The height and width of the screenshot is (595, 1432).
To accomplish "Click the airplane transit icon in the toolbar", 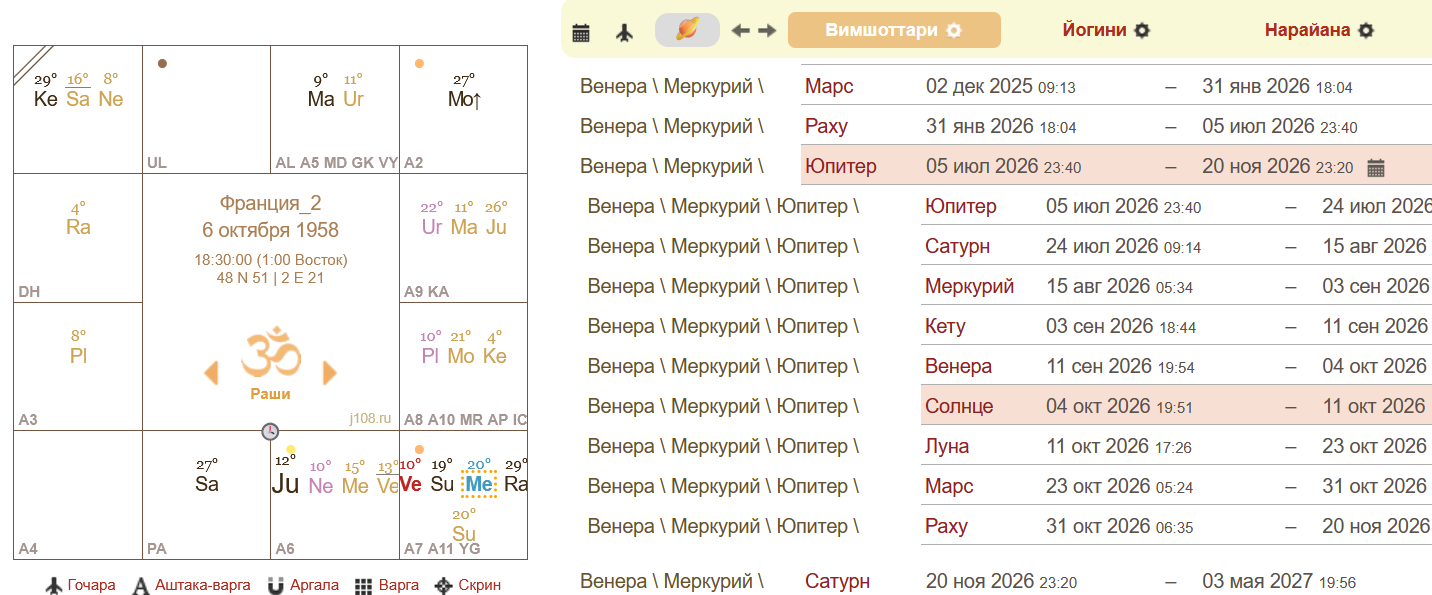I will [x=625, y=32].
